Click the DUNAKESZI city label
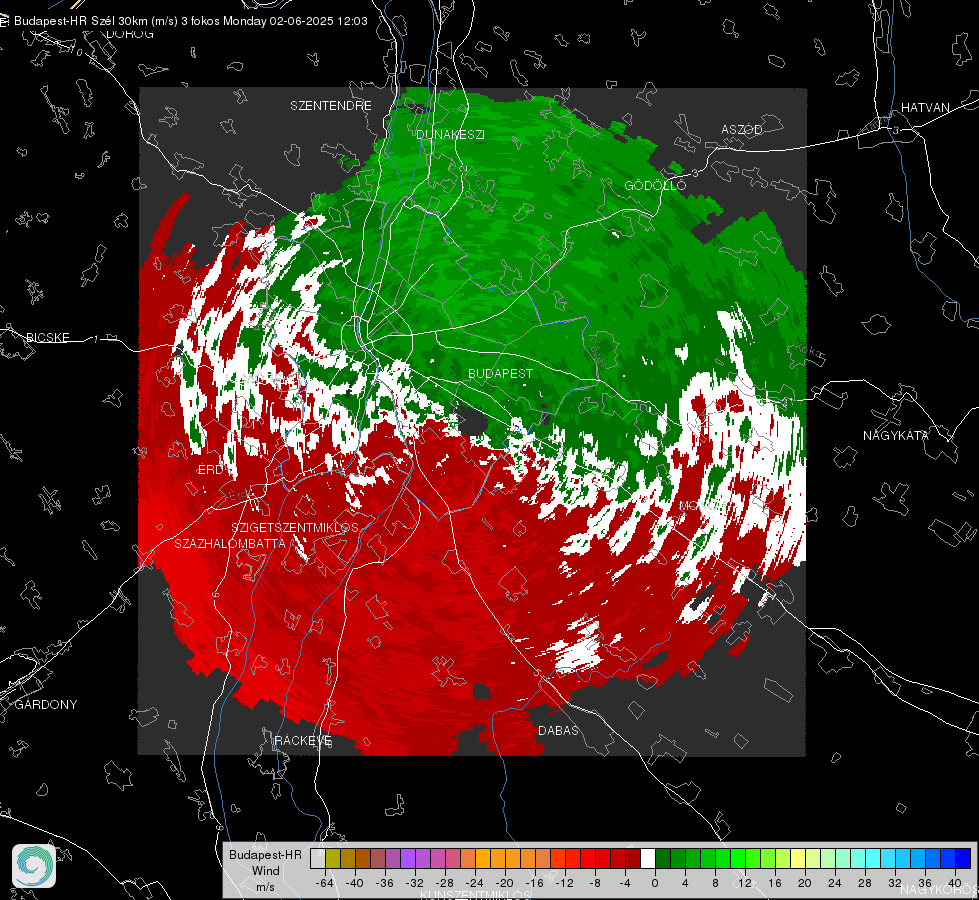Screen dimensions: 979x900 coord(450,134)
